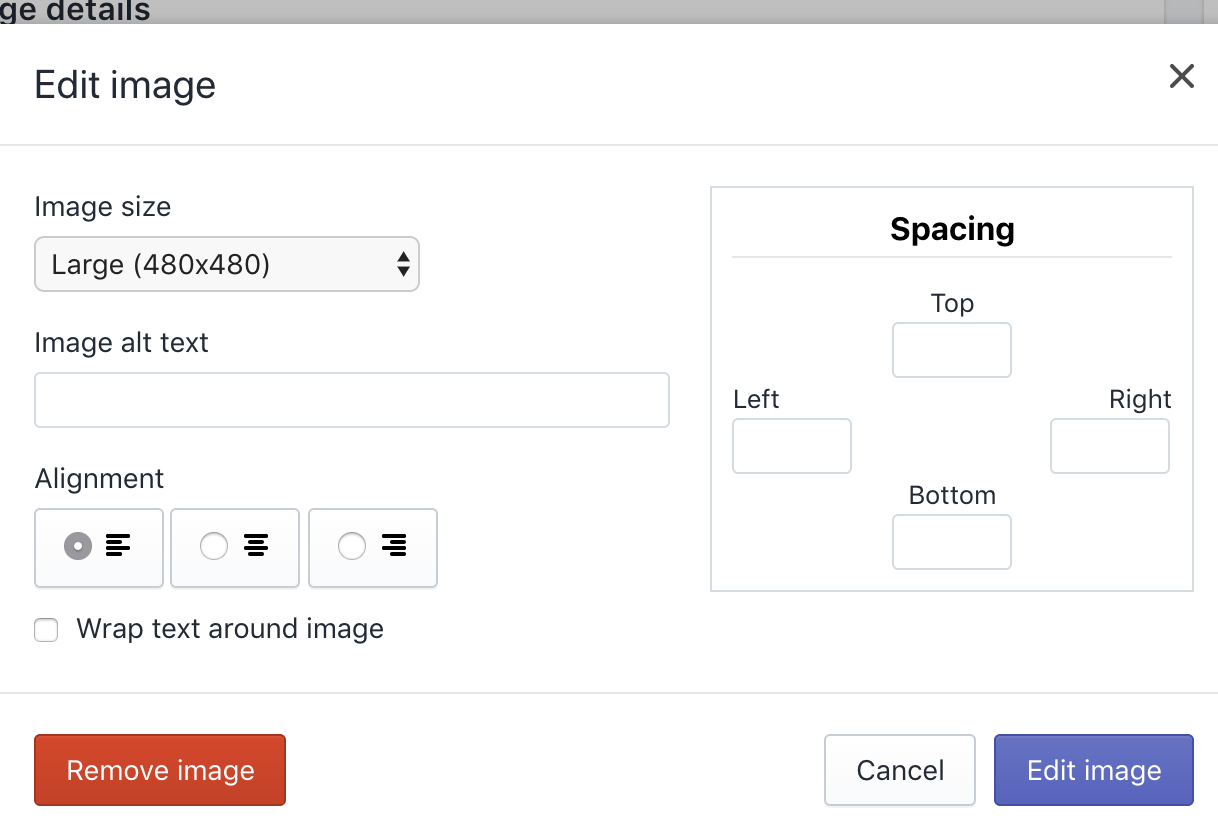The image size is (1218, 834).
Task: Click the Image size stepper arrows
Action: click(403, 264)
